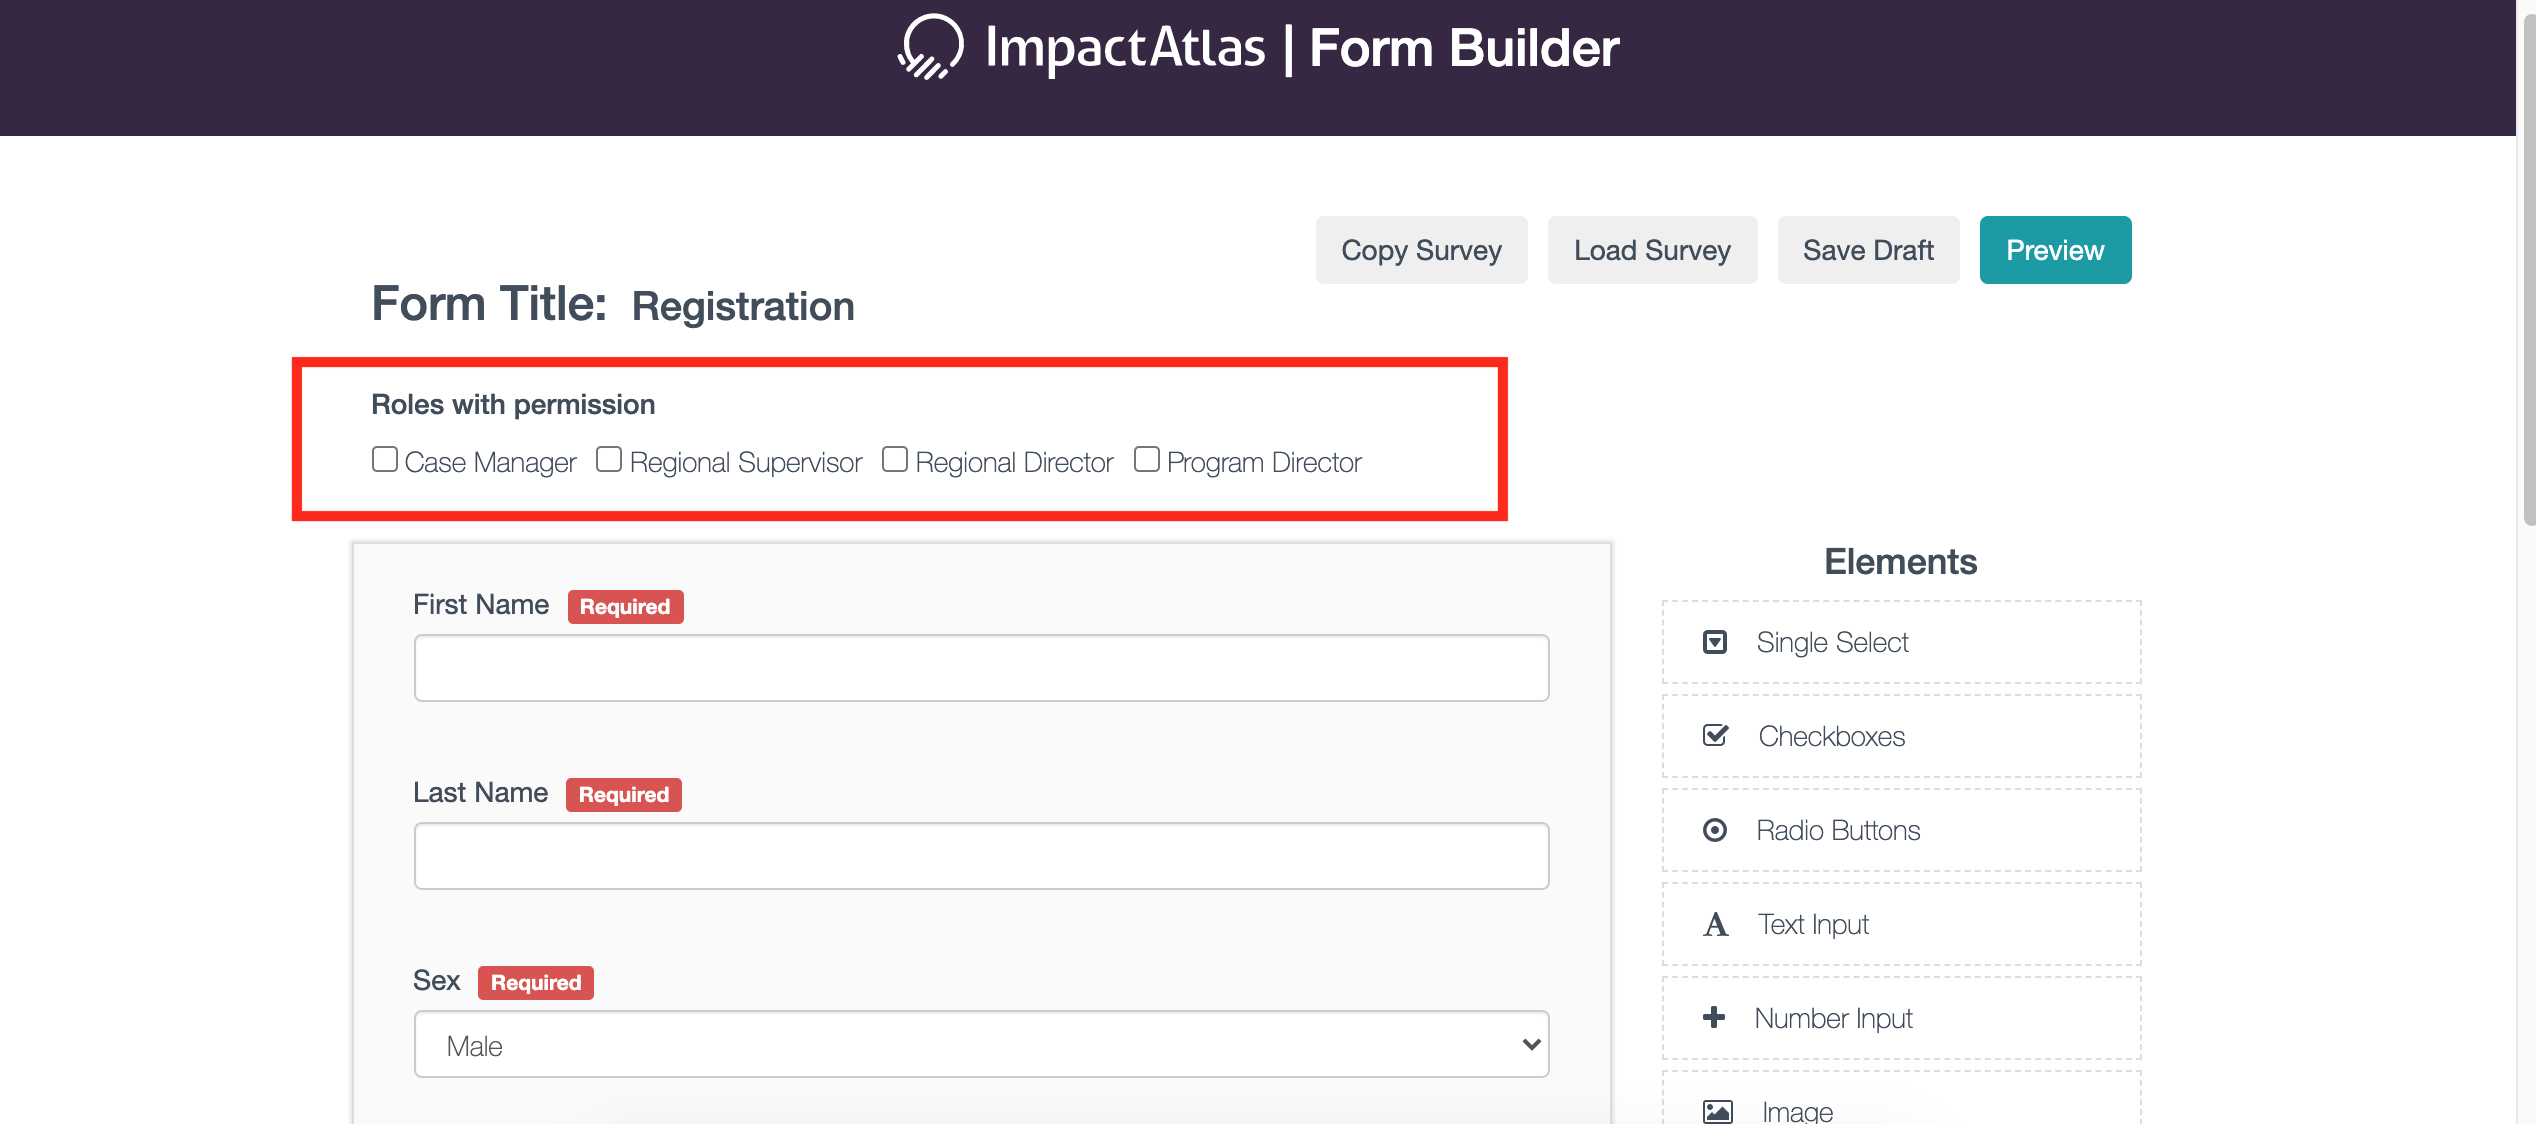Enable Program Director permission
The width and height of the screenshot is (2536, 1124).
tap(1146, 458)
